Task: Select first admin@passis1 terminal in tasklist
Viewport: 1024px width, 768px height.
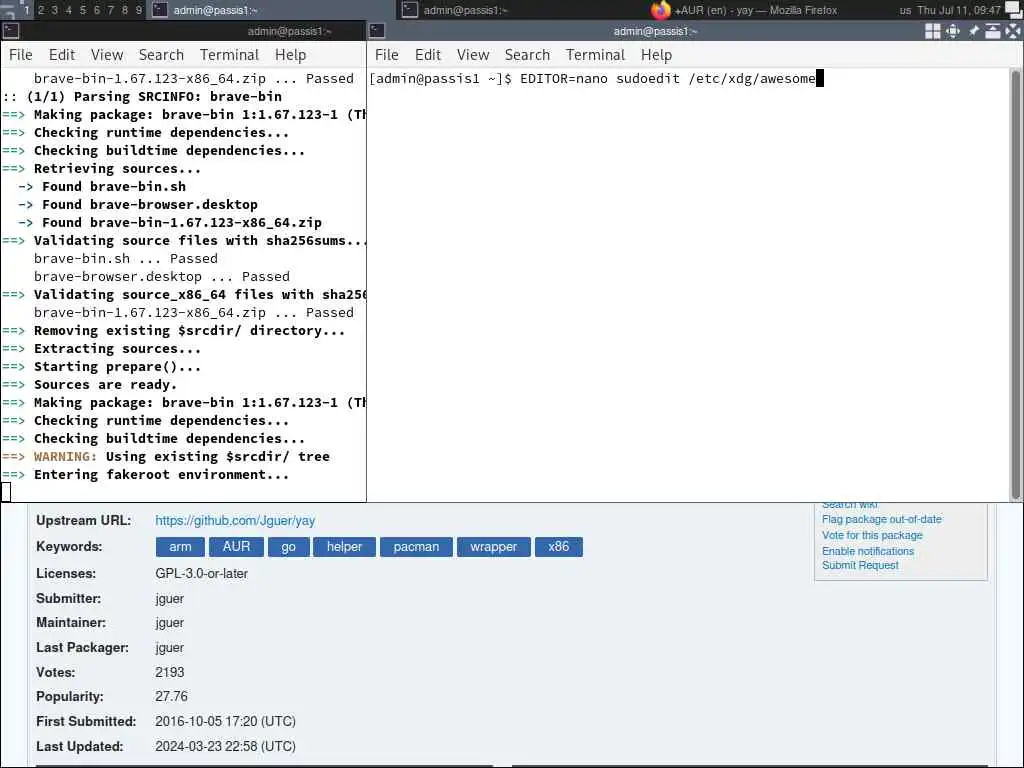Action: click(x=271, y=10)
